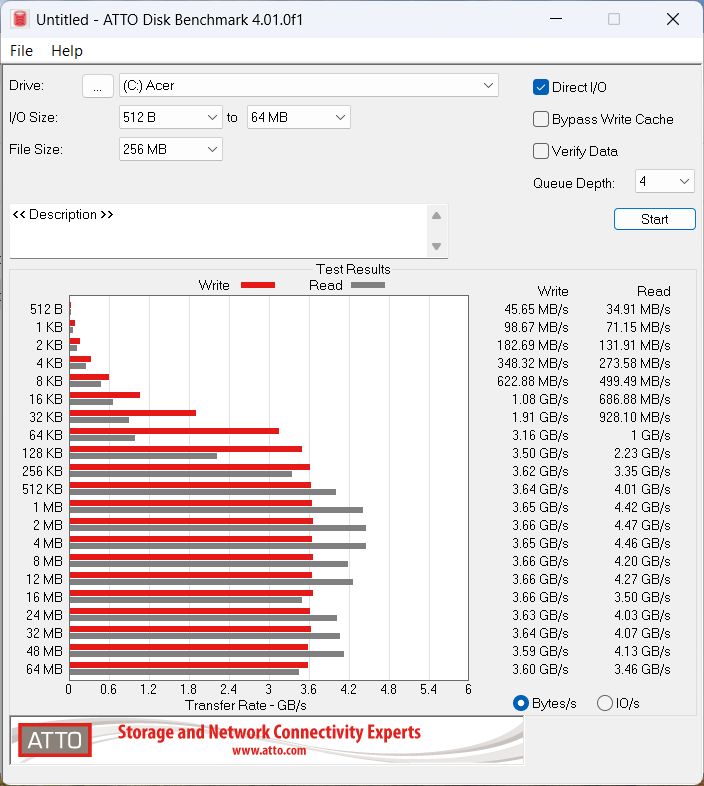Click the ATTO logo in the banner

[x=55, y=740]
